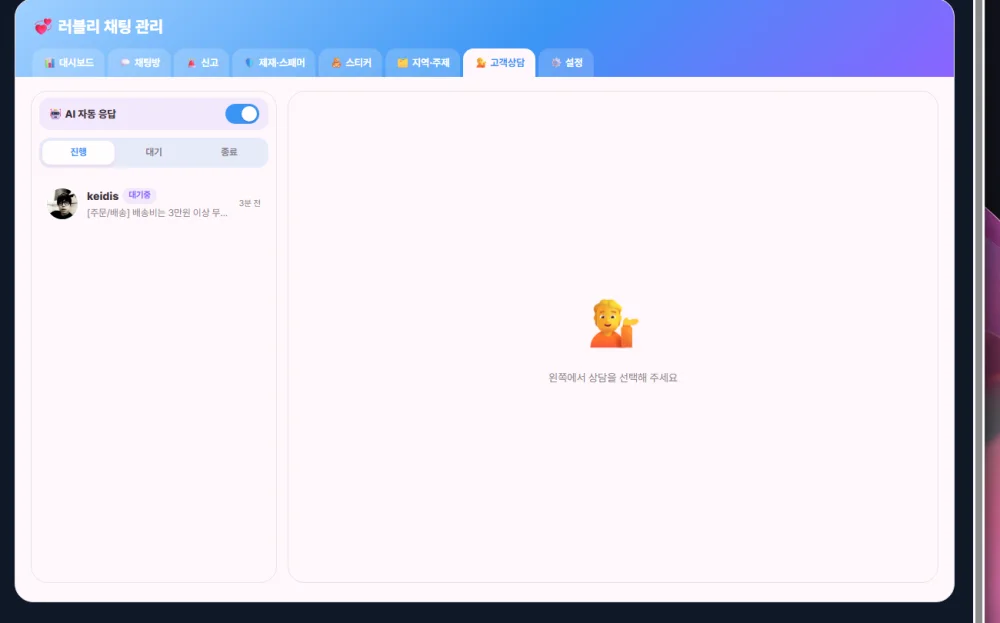Click the 러블리 채팅 관리 title
The image size is (1000, 623).
(x=110, y=27)
